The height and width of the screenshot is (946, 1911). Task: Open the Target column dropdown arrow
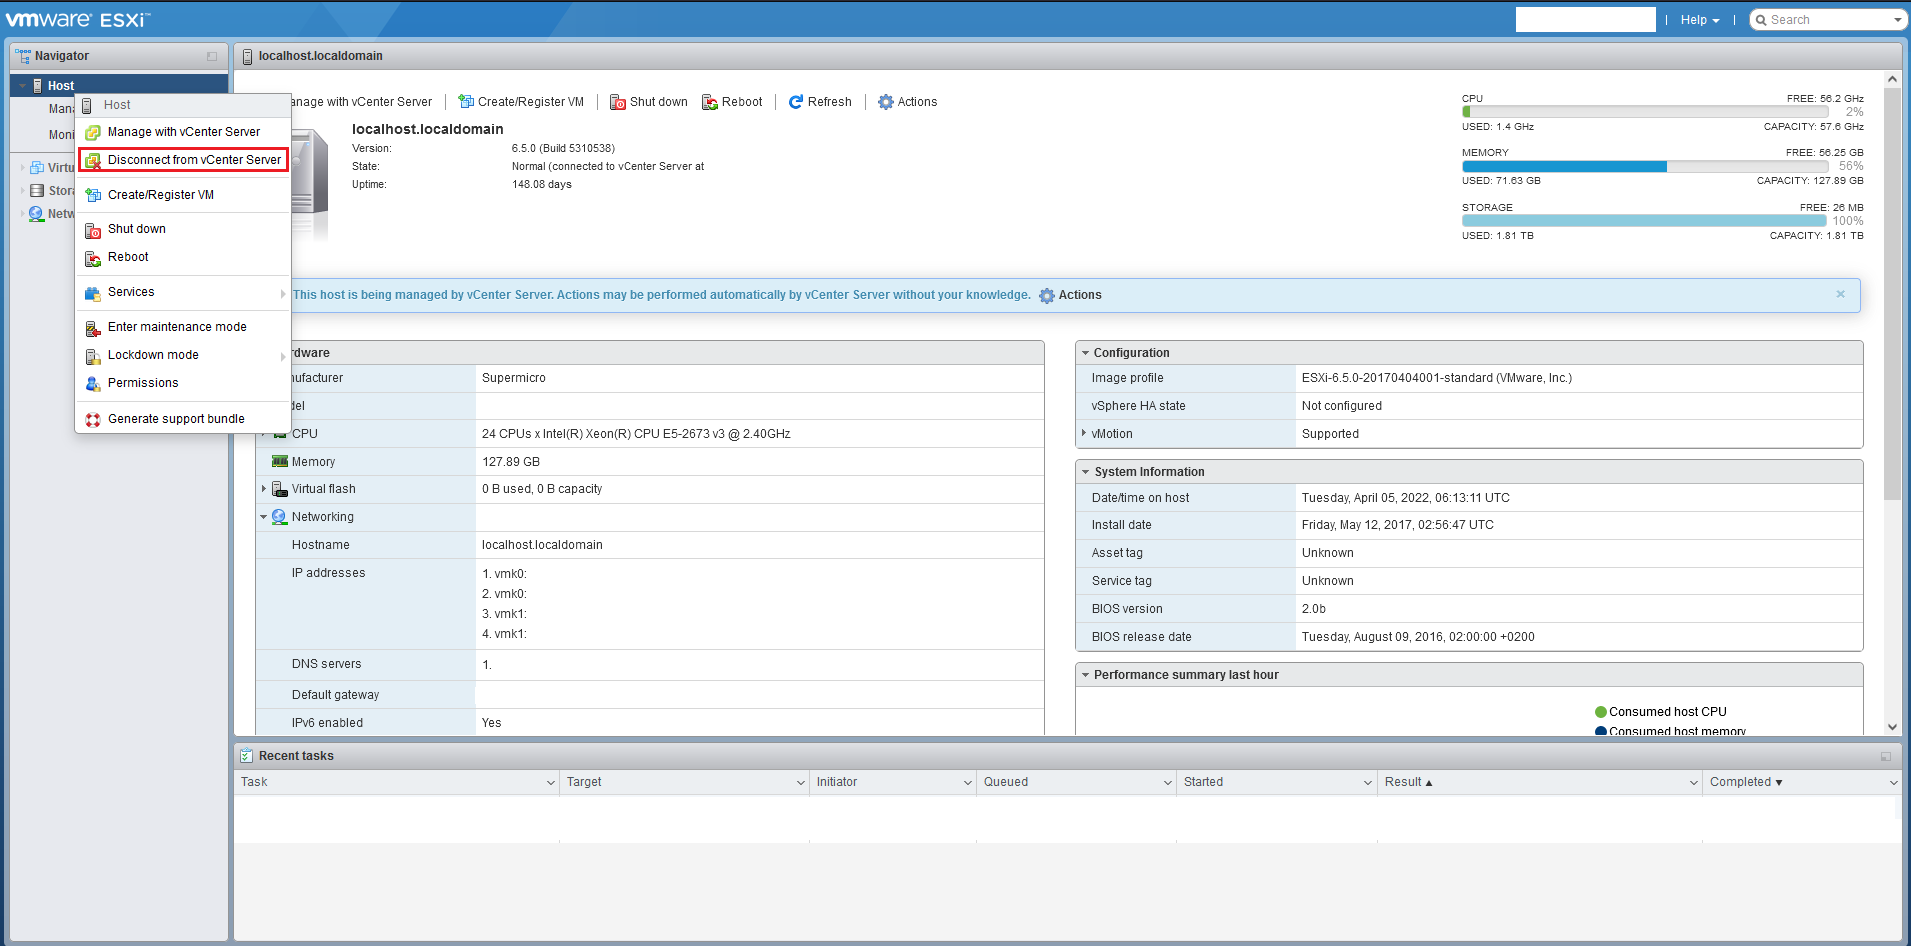[801, 783]
